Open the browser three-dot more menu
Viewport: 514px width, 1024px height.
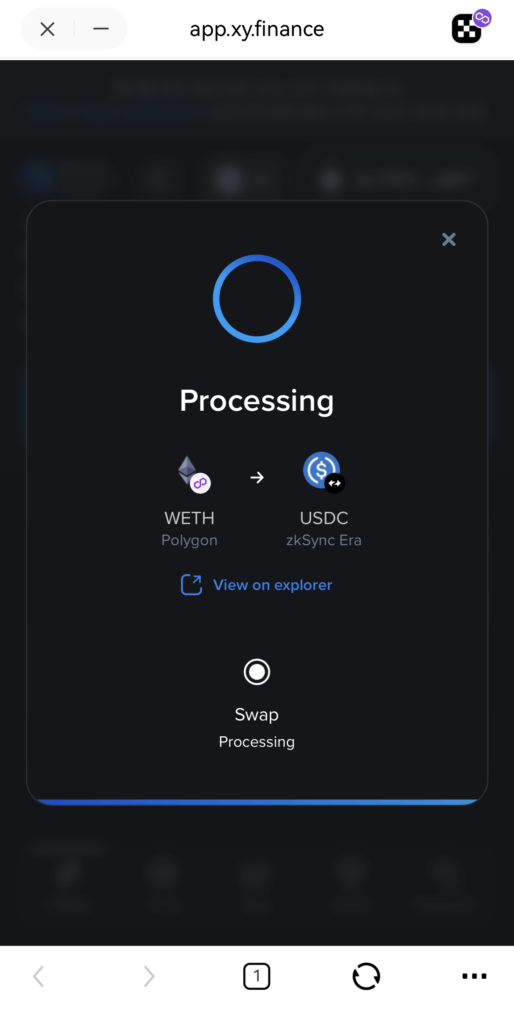pyautogui.click(x=474, y=976)
